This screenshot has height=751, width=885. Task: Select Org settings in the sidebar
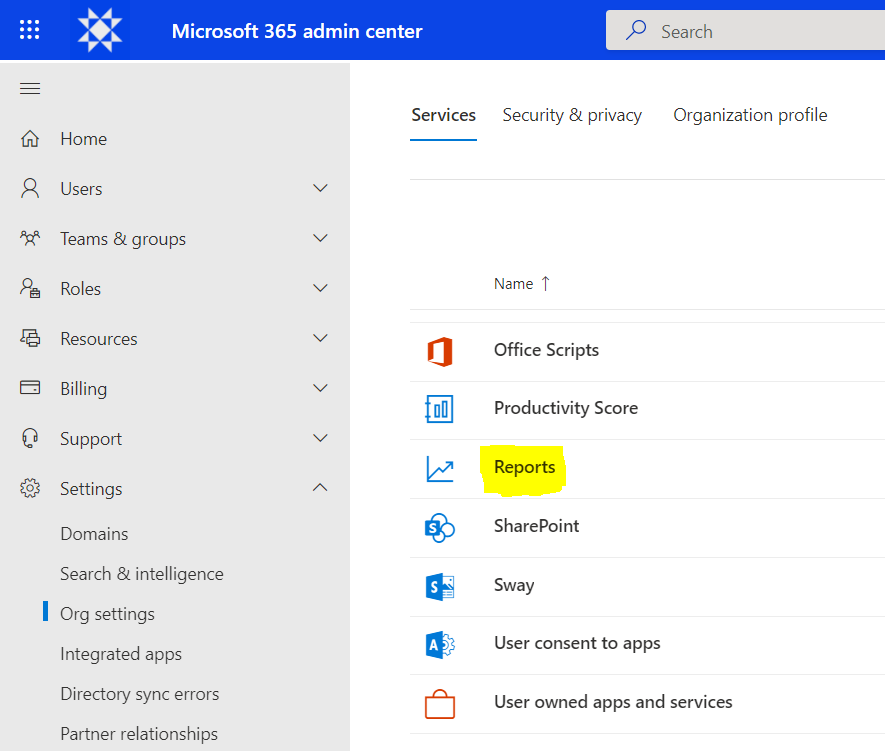[x=107, y=614]
